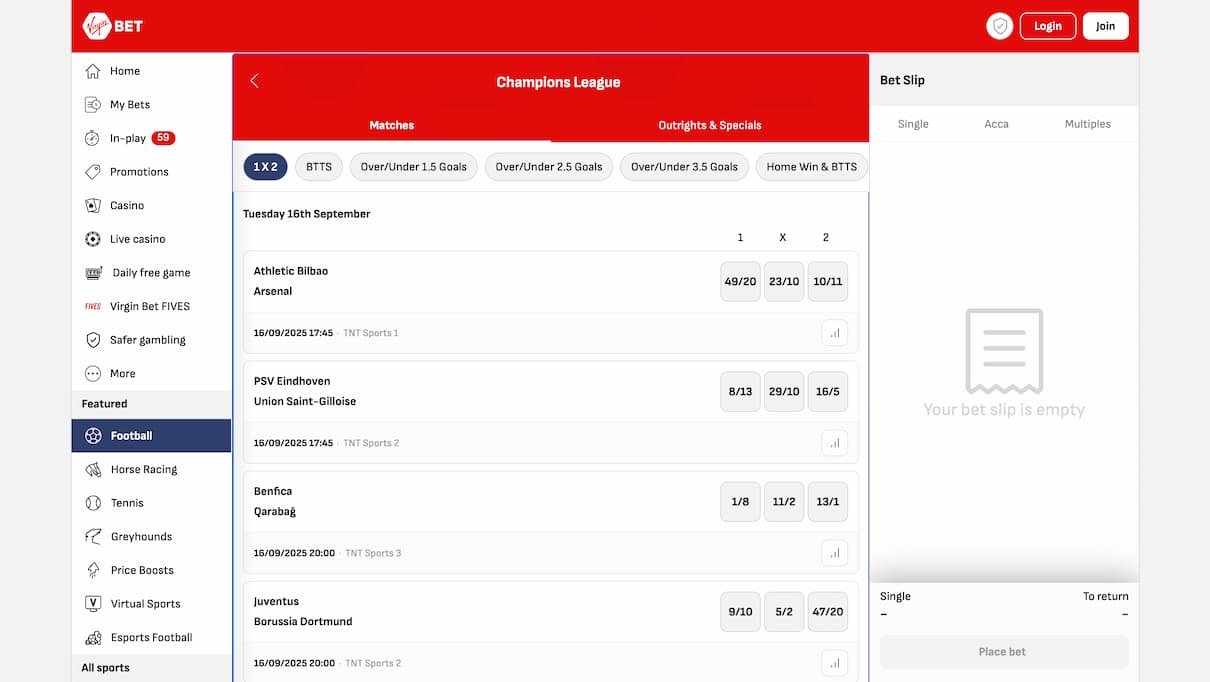Click the Home house icon in sidebar
Viewport: 1210px width, 682px height.
point(93,71)
